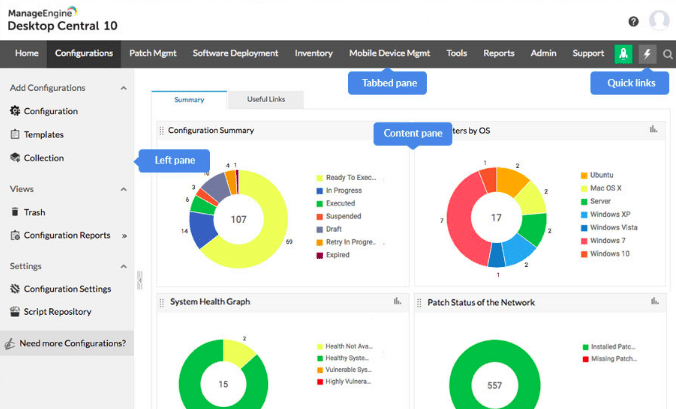Open the Script Repository
The width and height of the screenshot is (676, 409).
pyautogui.click(x=57, y=312)
